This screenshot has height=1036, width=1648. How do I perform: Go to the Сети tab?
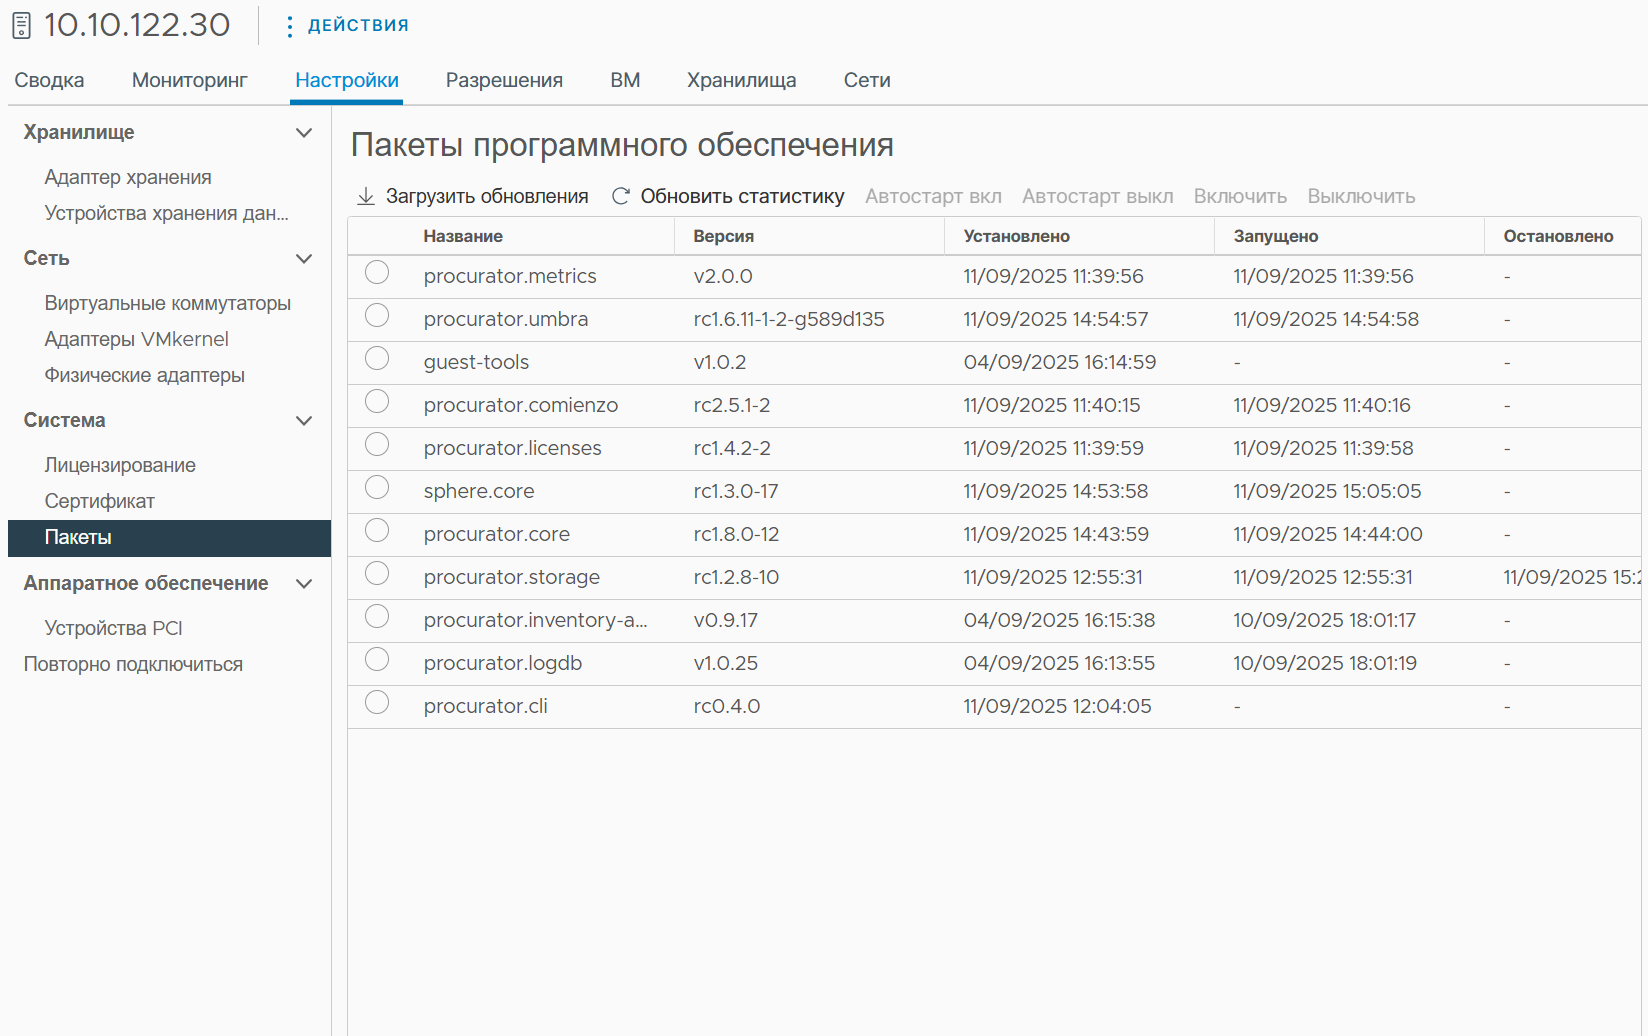(867, 80)
